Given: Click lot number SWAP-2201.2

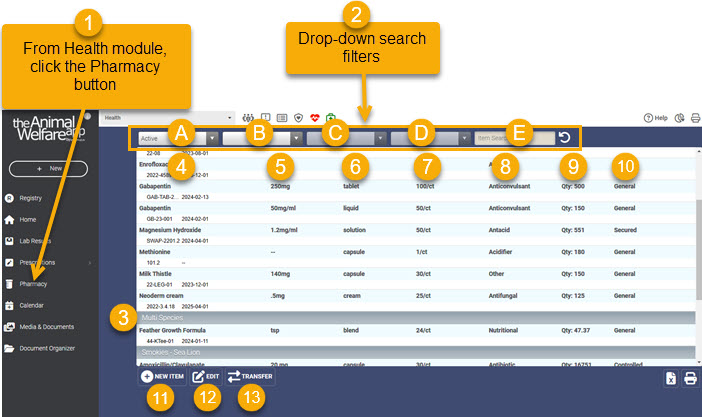Looking at the screenshot, I should 163,241.
